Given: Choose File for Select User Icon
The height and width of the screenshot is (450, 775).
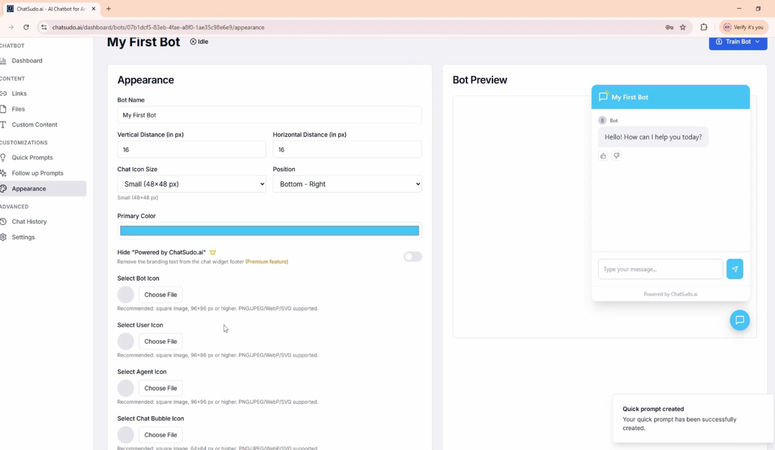Looking at the screenshot, I should click(160, 342).
